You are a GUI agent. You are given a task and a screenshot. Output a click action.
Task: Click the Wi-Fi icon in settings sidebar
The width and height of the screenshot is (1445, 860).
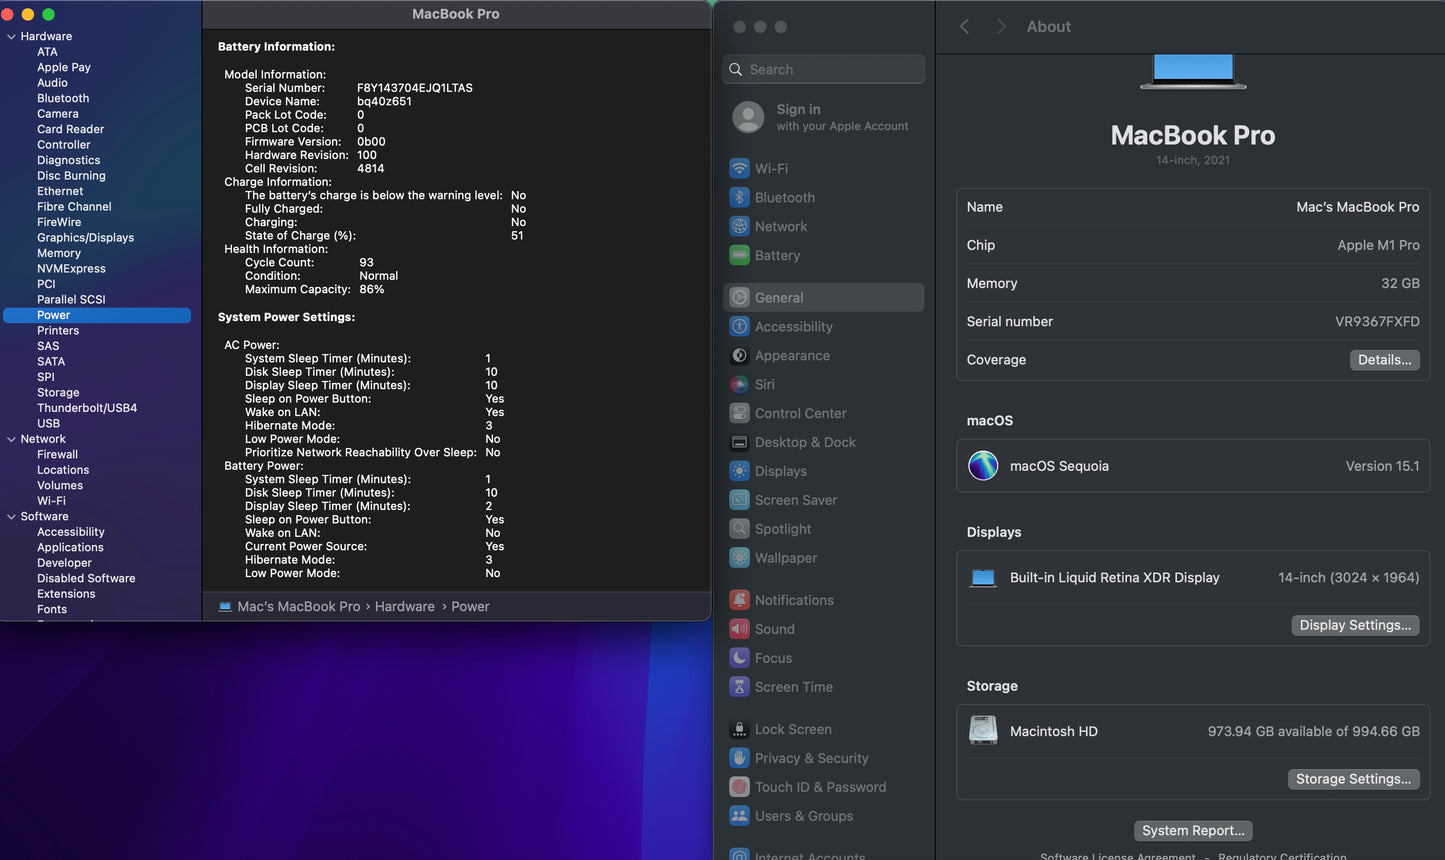point(739,169)
